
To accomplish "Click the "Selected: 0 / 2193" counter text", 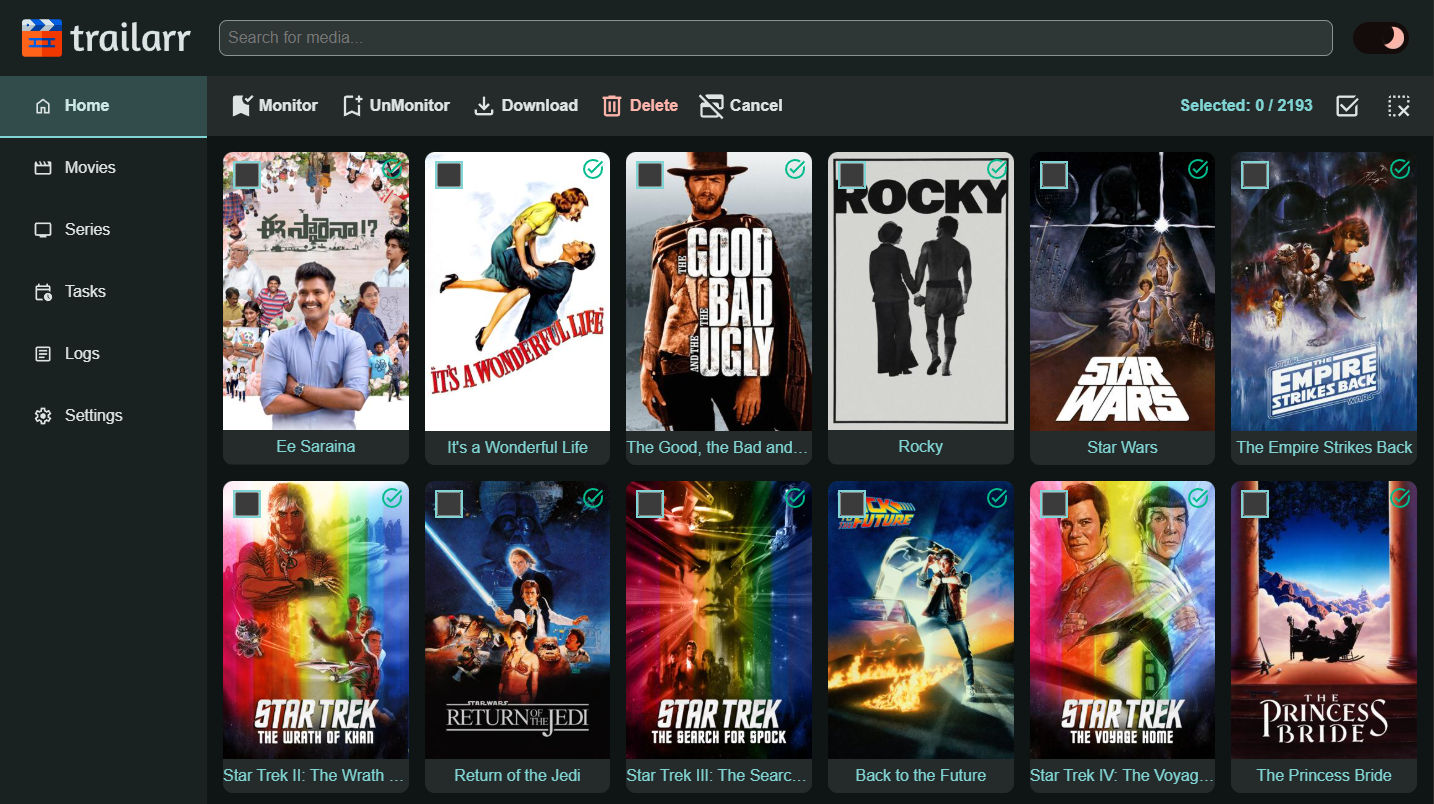I will click(x=1246, y=106).
